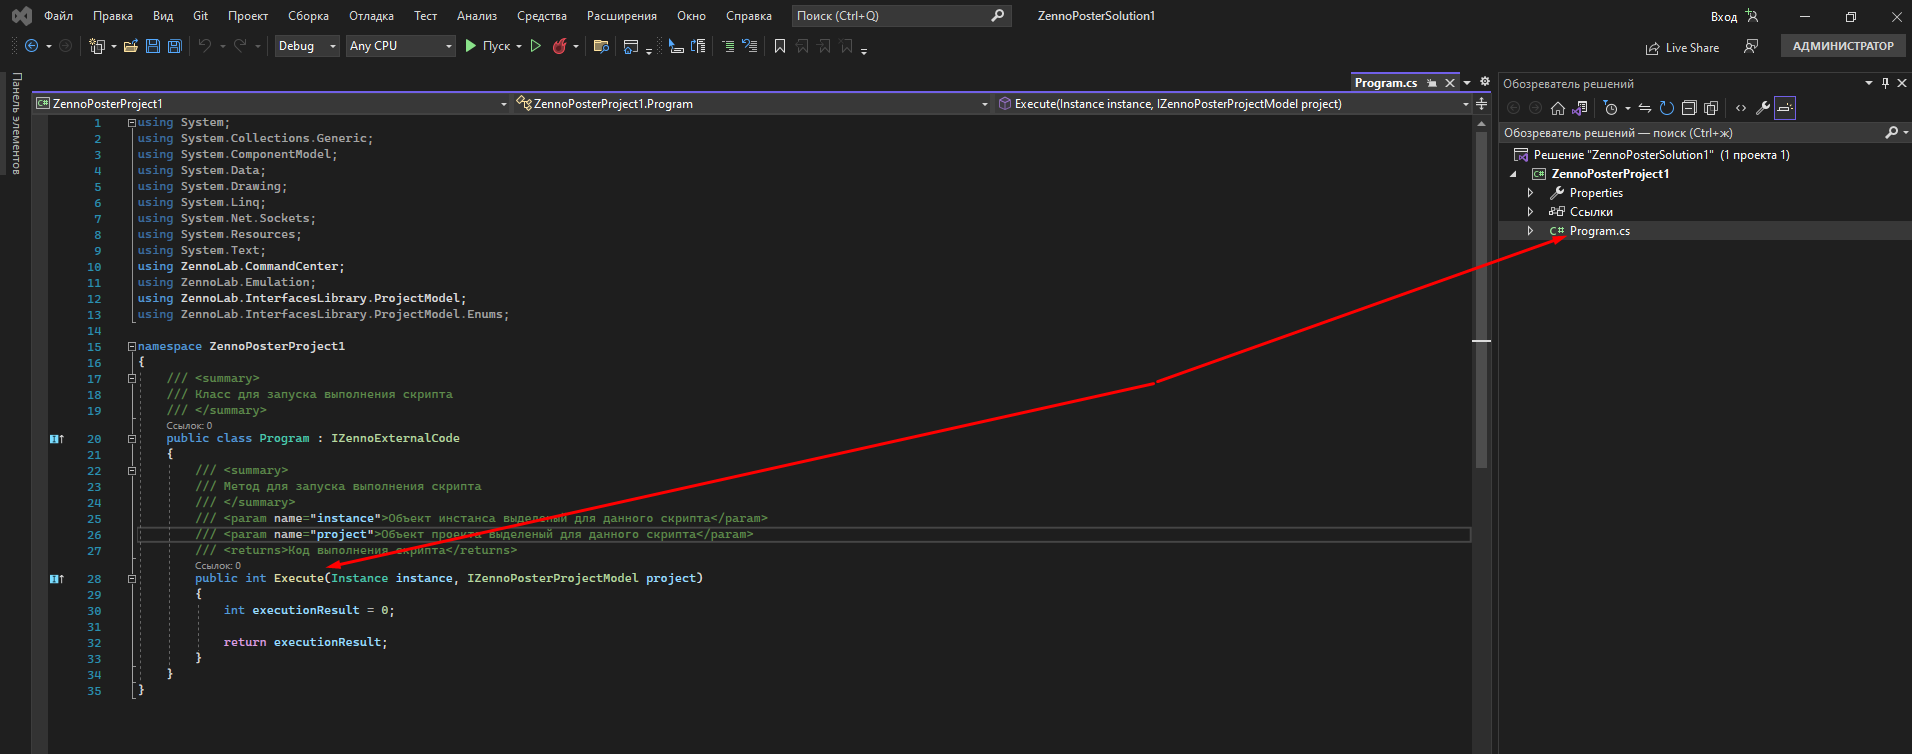Open the ZennoPosterProject1.Program type dropdown
The image size is (1912, 754).
pos(753,103)
